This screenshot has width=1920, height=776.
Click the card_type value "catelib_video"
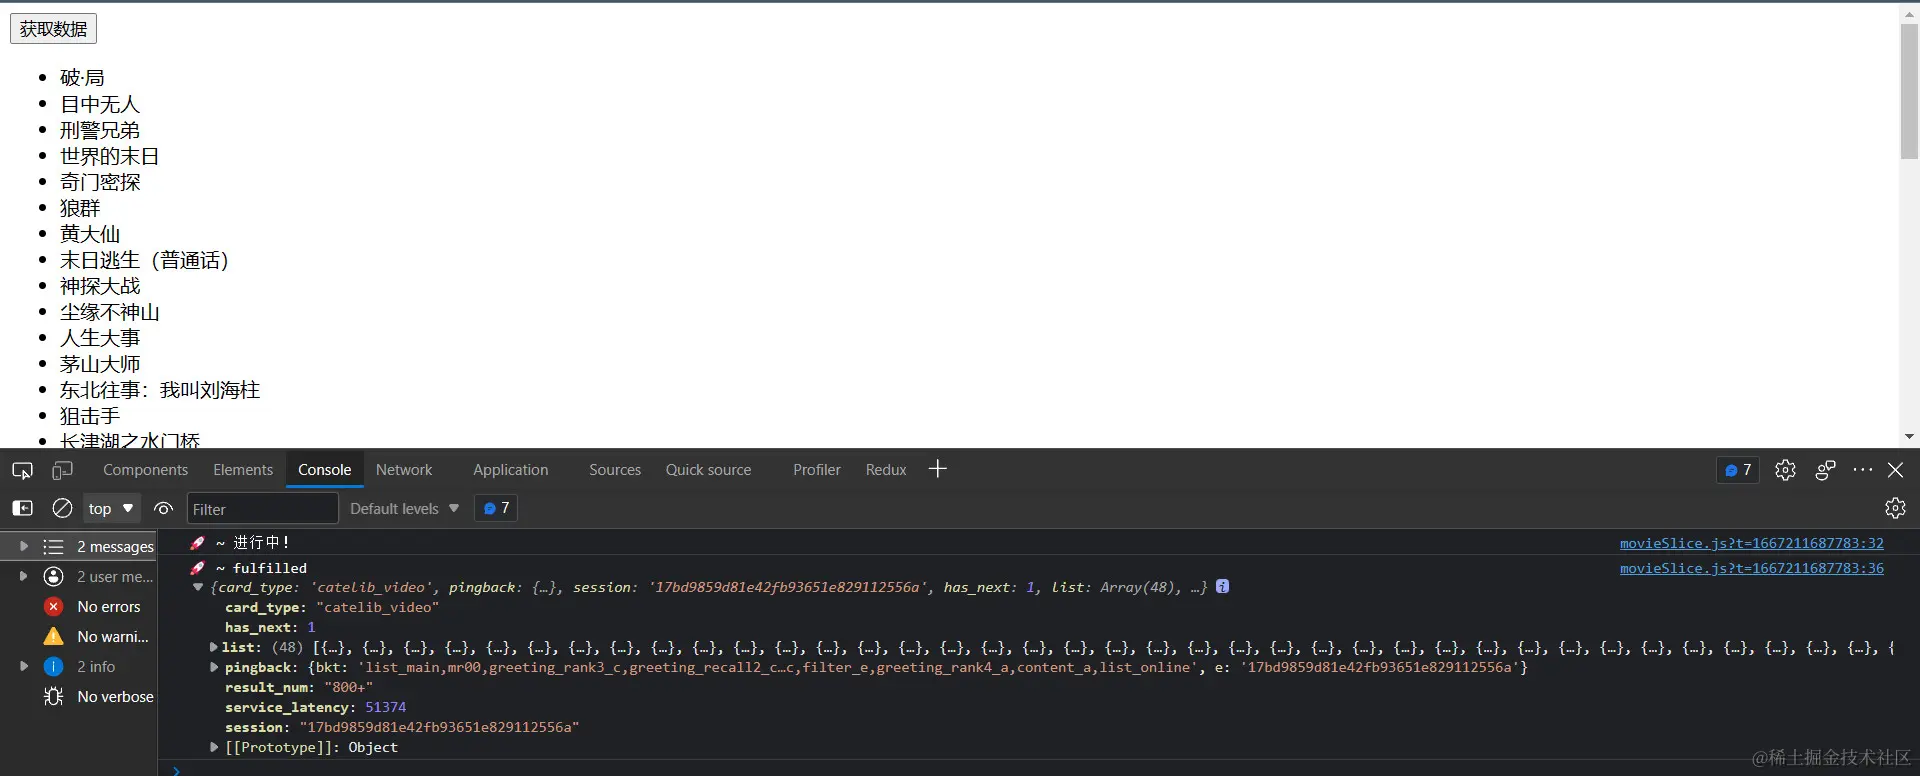click(x=377, y=608)
